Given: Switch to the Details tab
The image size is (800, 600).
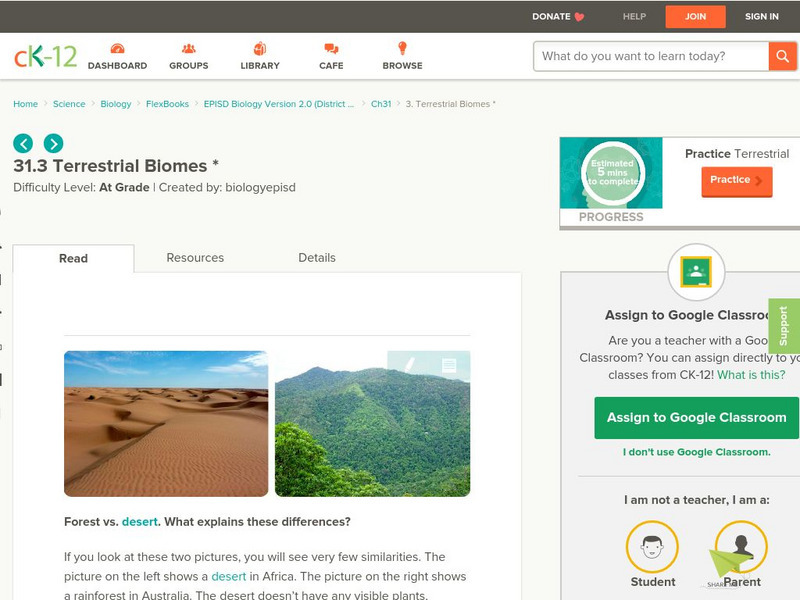Looking at the screenshot, I should click(317, 258).
